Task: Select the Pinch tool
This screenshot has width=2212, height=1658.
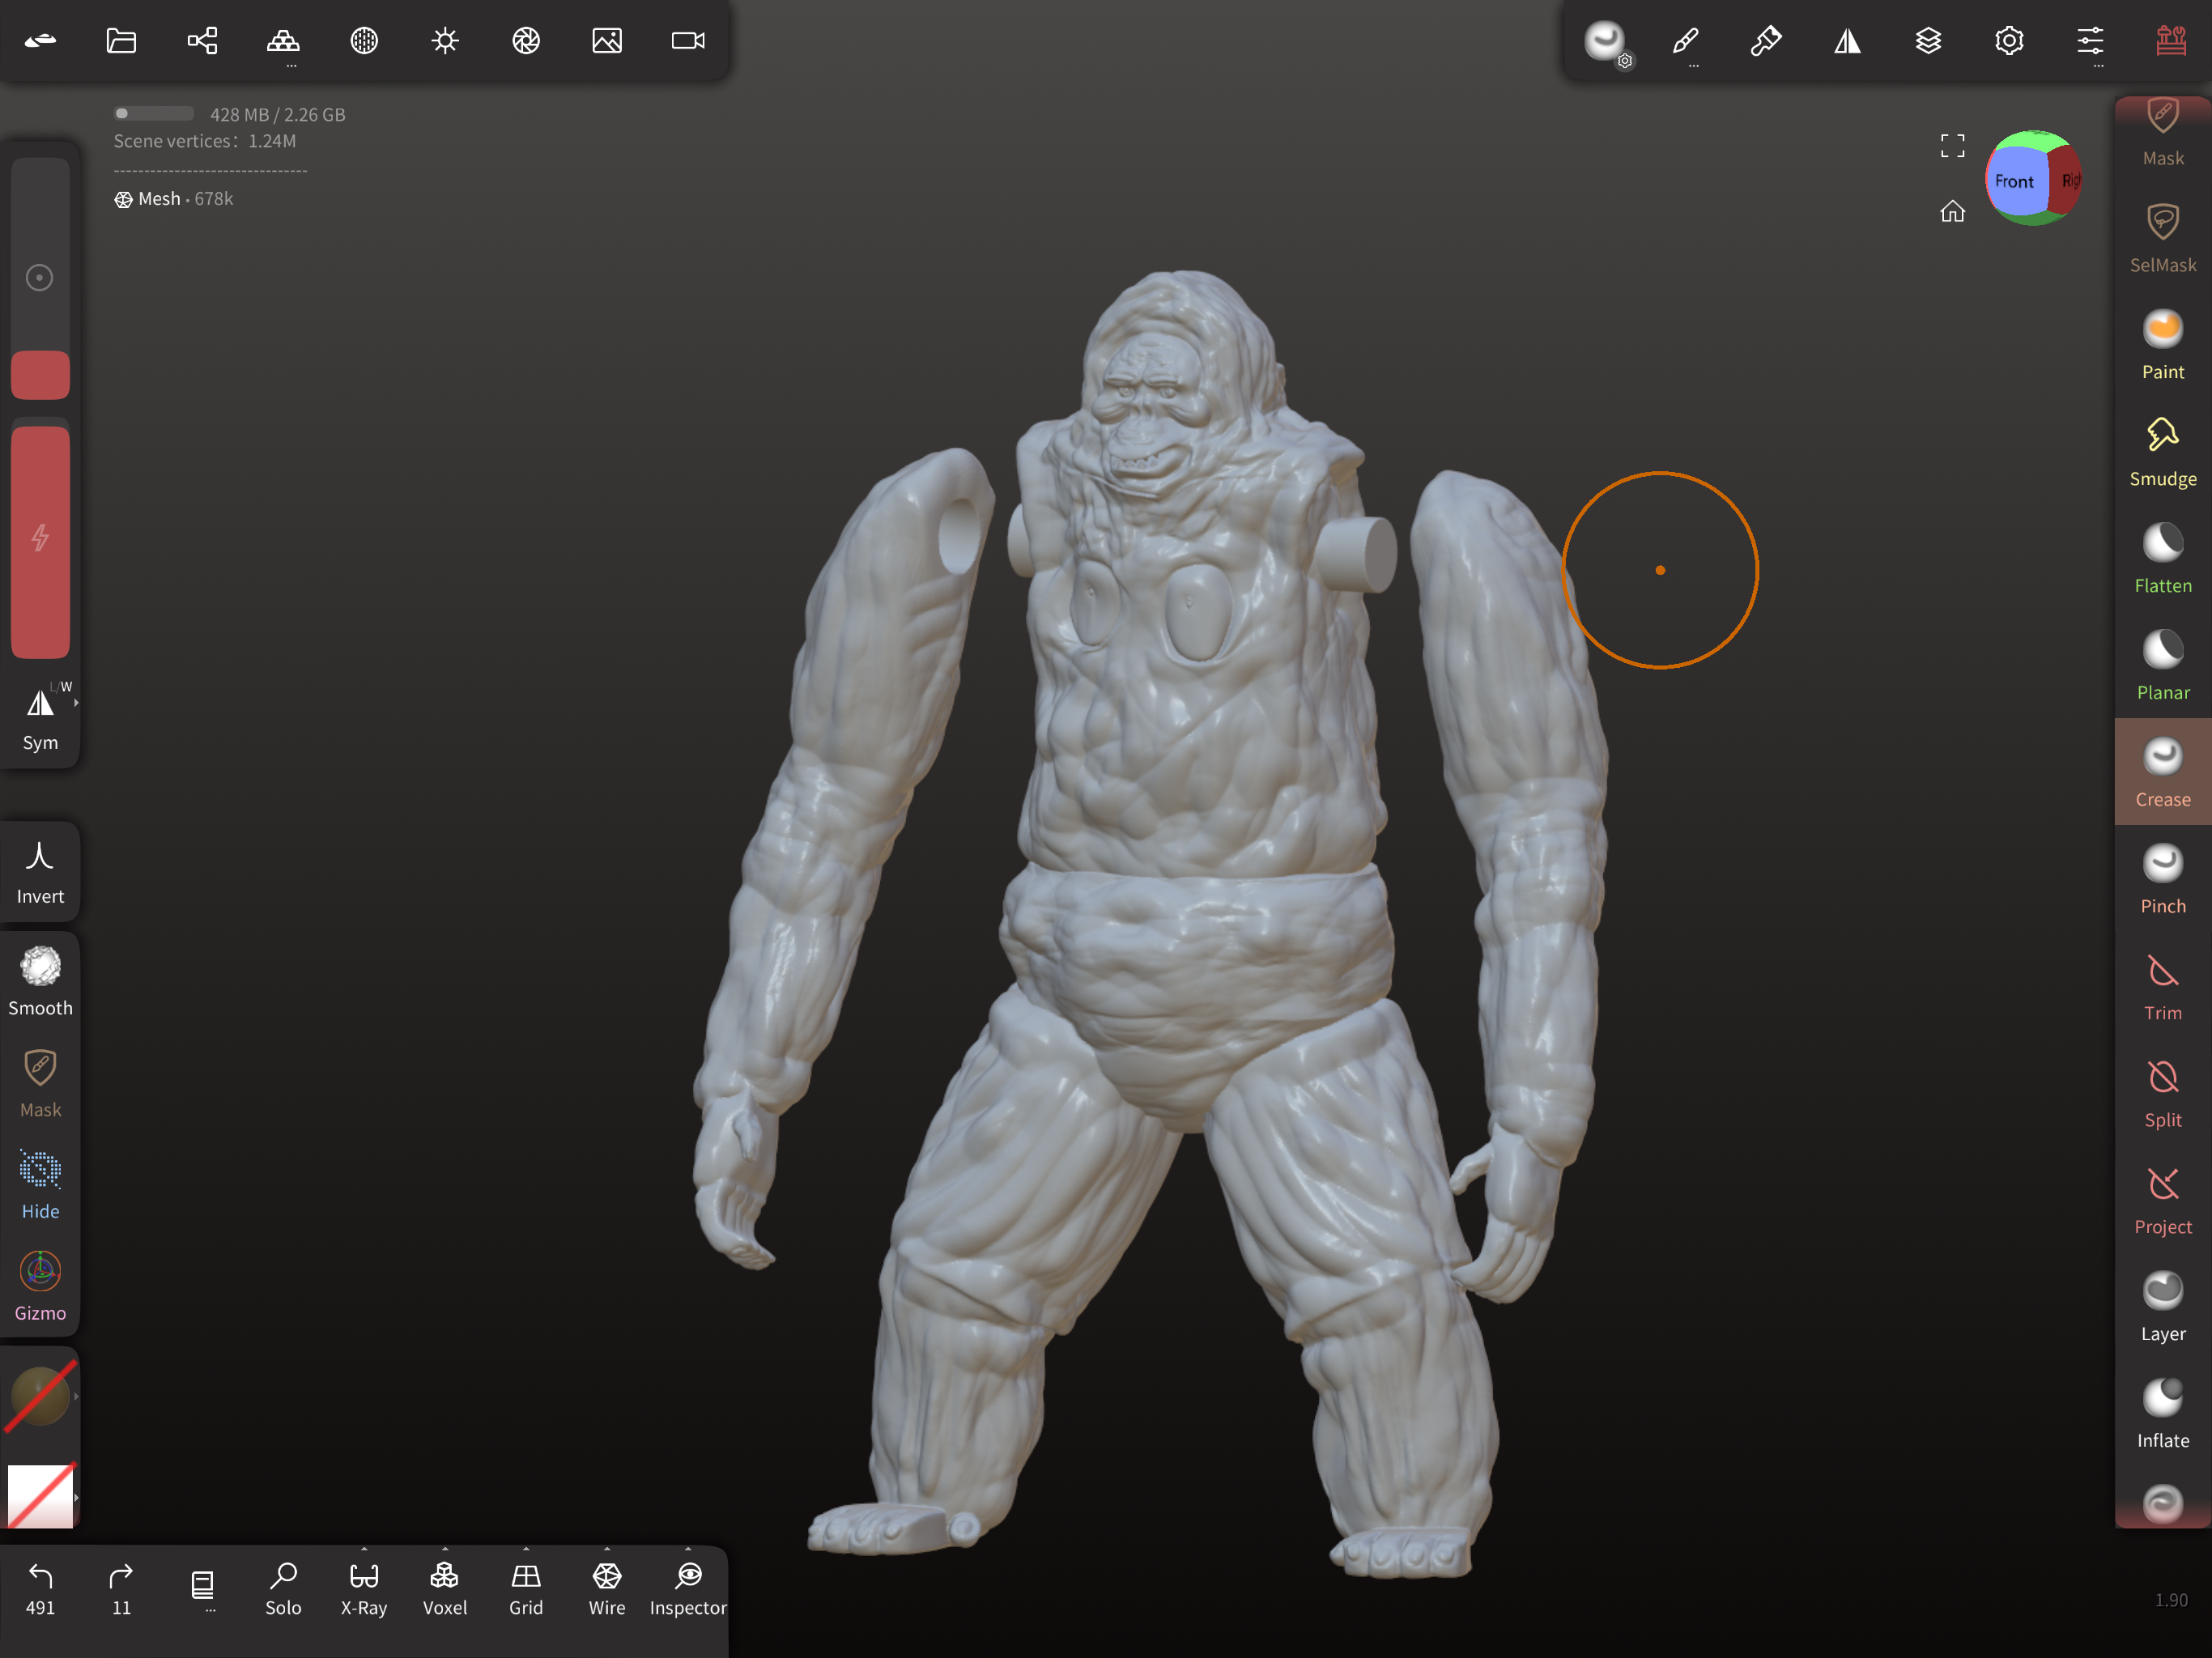Action: (2163, 880)
